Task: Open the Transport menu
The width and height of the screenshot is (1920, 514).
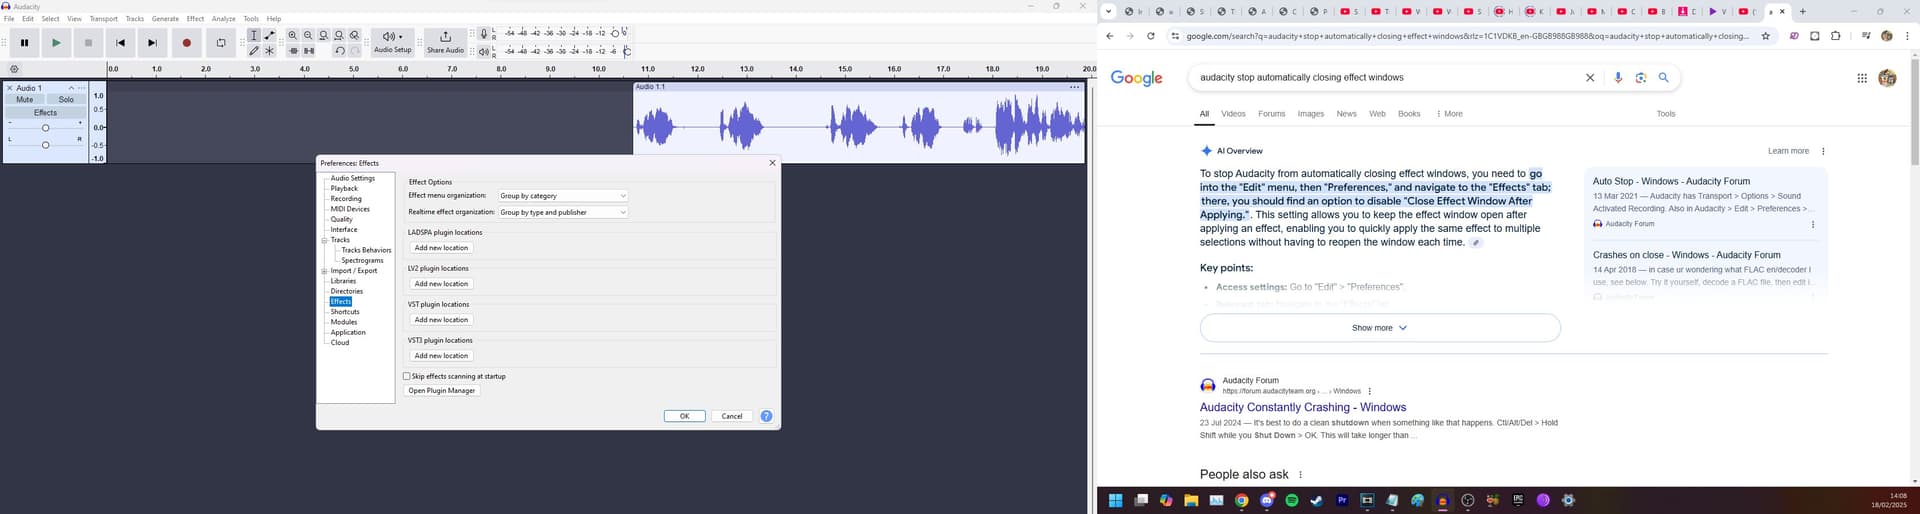Action: (x=103, y=19)
